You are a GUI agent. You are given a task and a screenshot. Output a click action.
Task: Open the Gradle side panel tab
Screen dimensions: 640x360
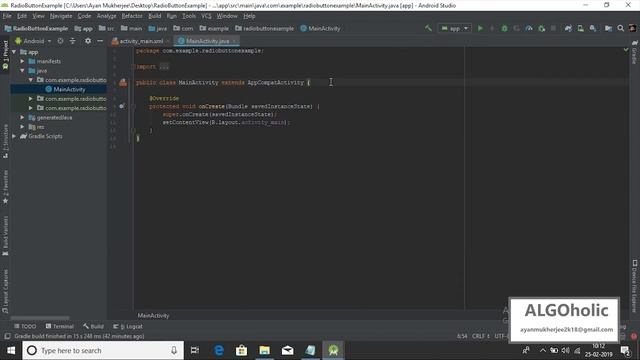coord(635,52)
